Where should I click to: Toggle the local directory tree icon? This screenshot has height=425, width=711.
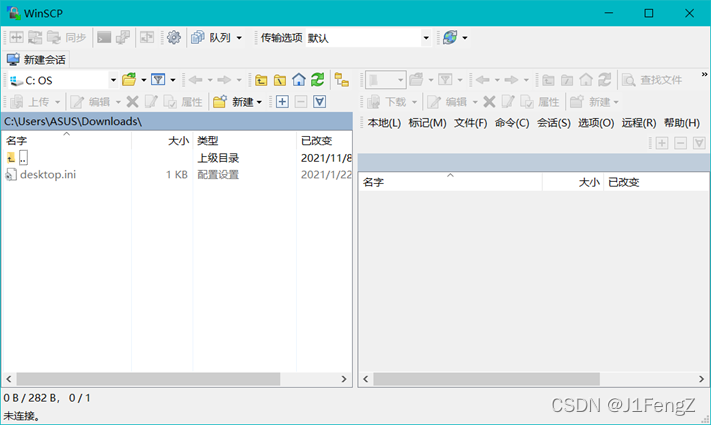coord(341,80)
